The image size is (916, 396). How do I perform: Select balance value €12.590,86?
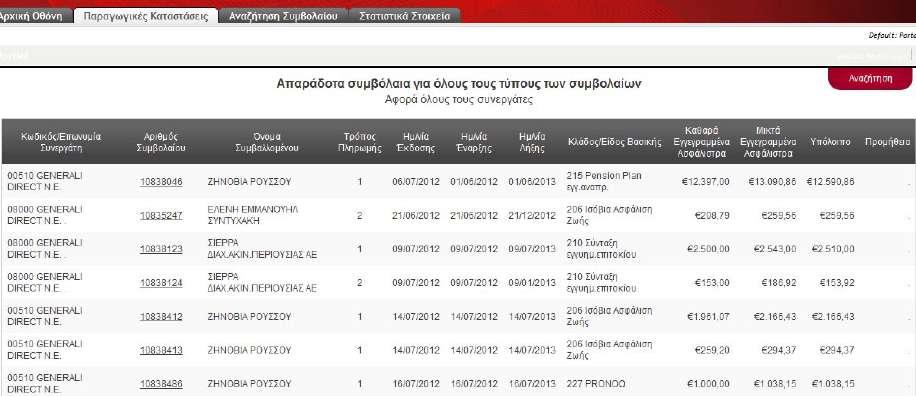tap(831, 182)
